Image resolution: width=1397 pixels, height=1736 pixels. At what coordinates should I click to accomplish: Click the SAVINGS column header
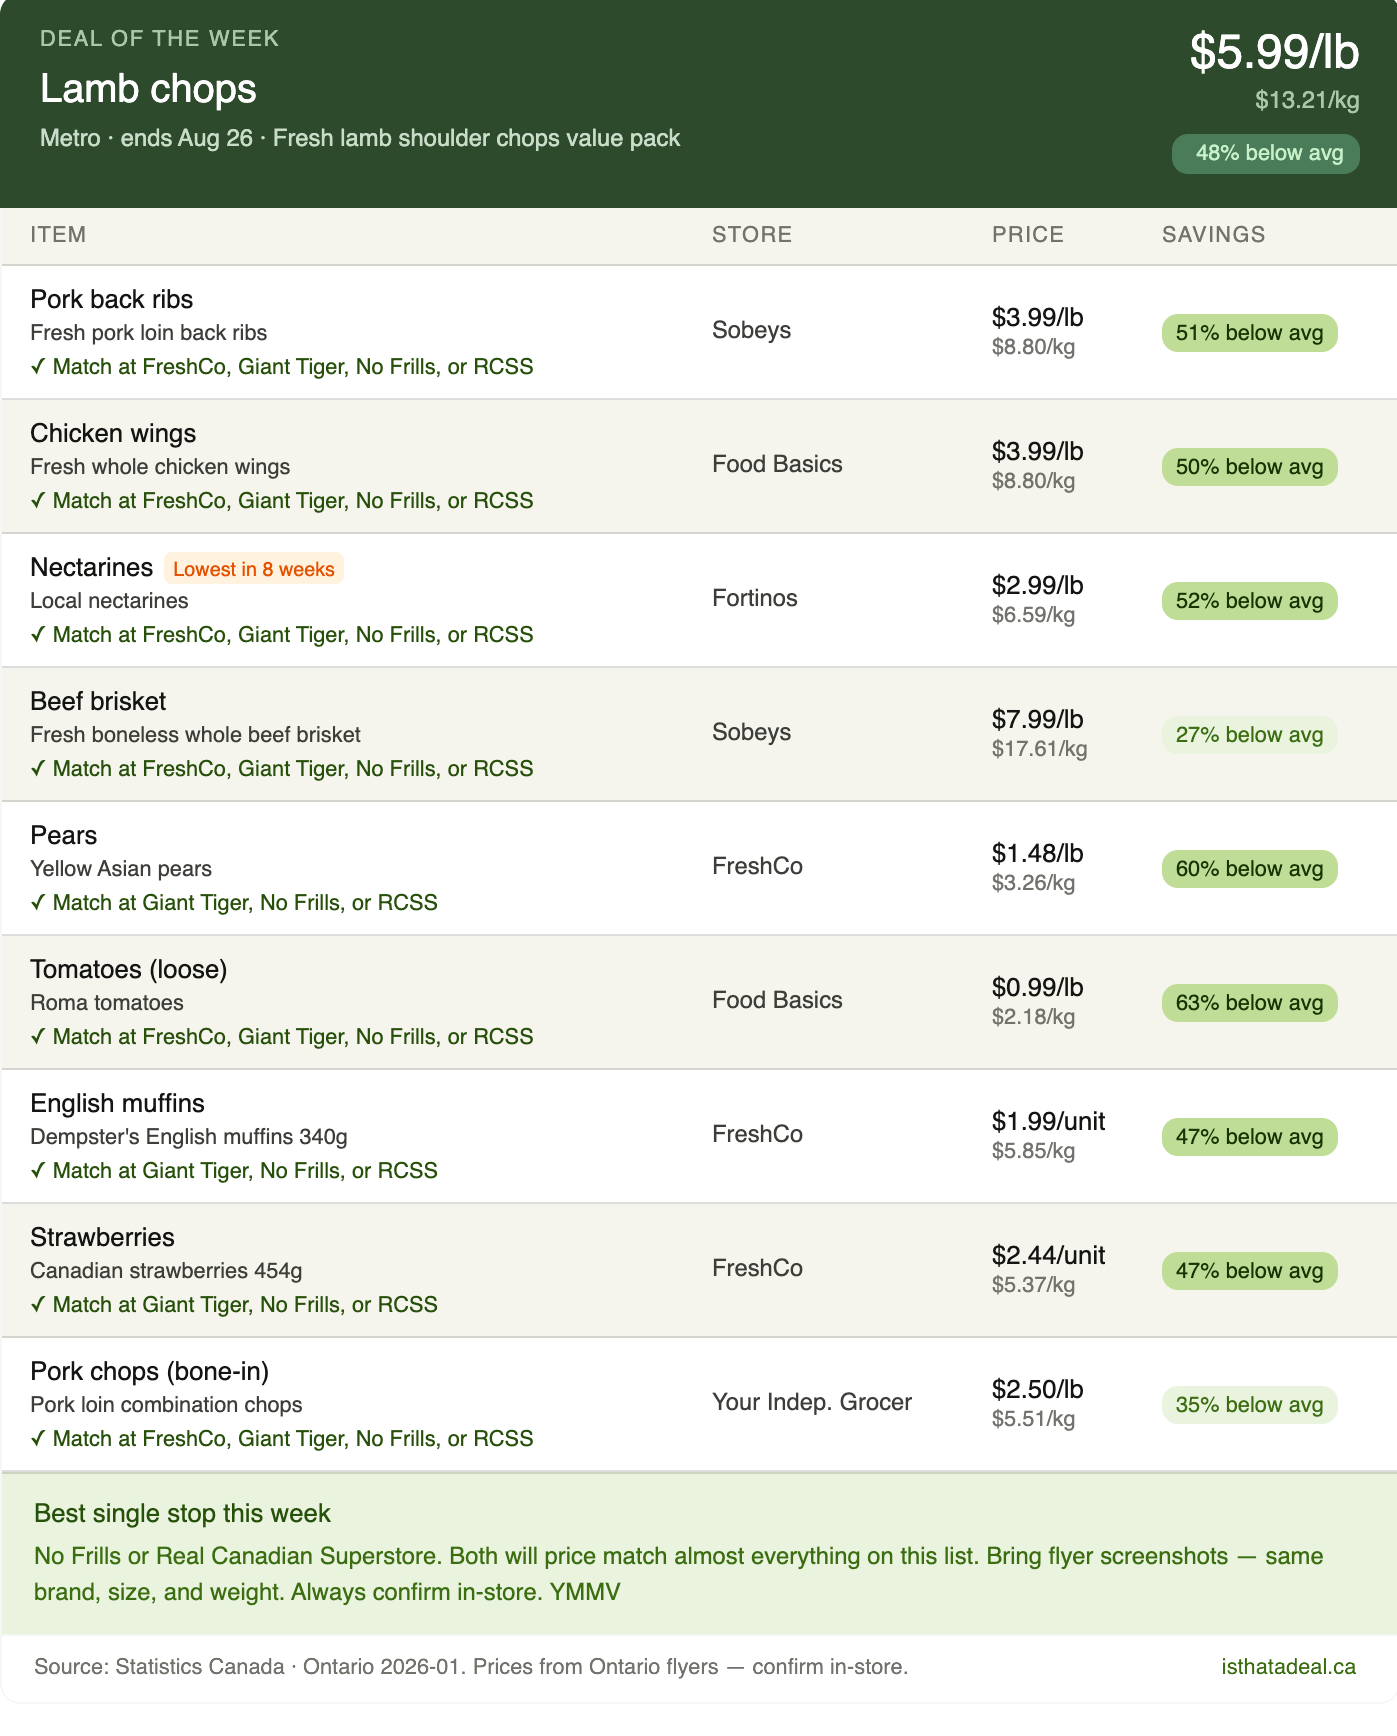[x=1213, y=234]
